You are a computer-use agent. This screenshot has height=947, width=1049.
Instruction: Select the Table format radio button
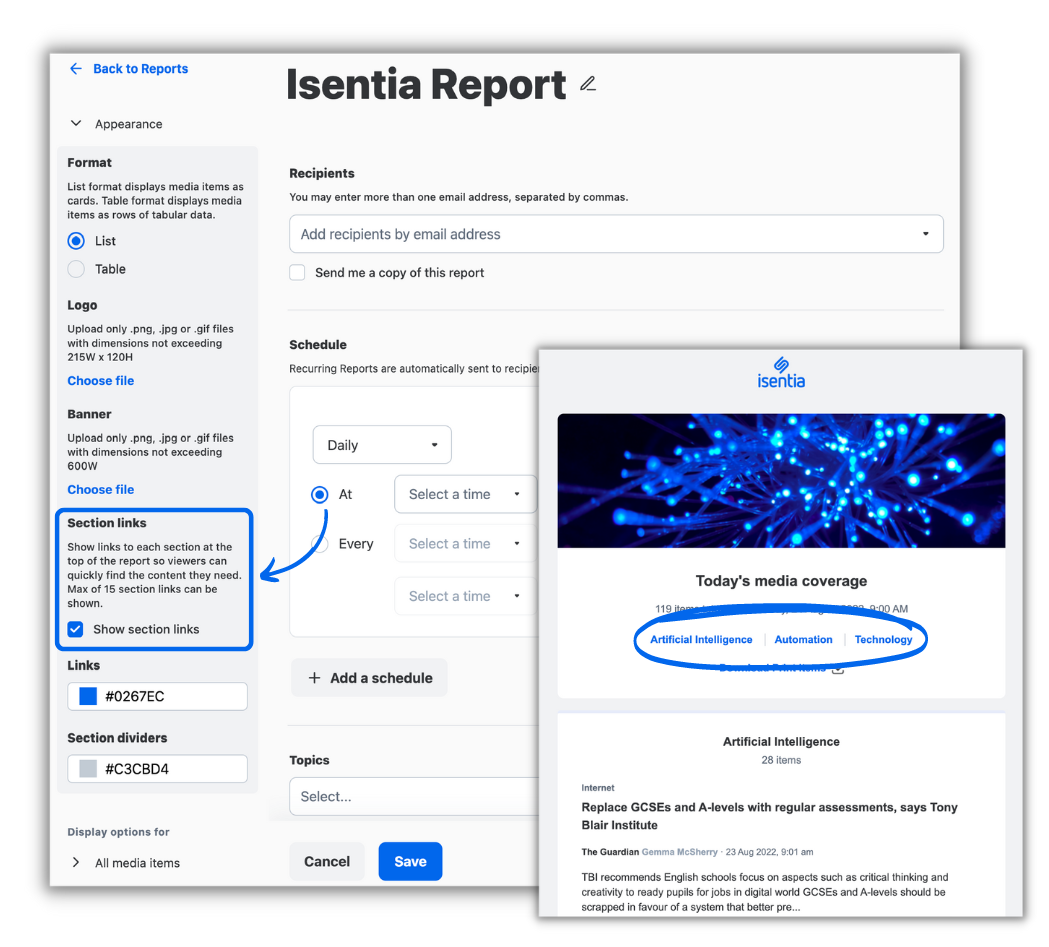(x=76, y=269)
